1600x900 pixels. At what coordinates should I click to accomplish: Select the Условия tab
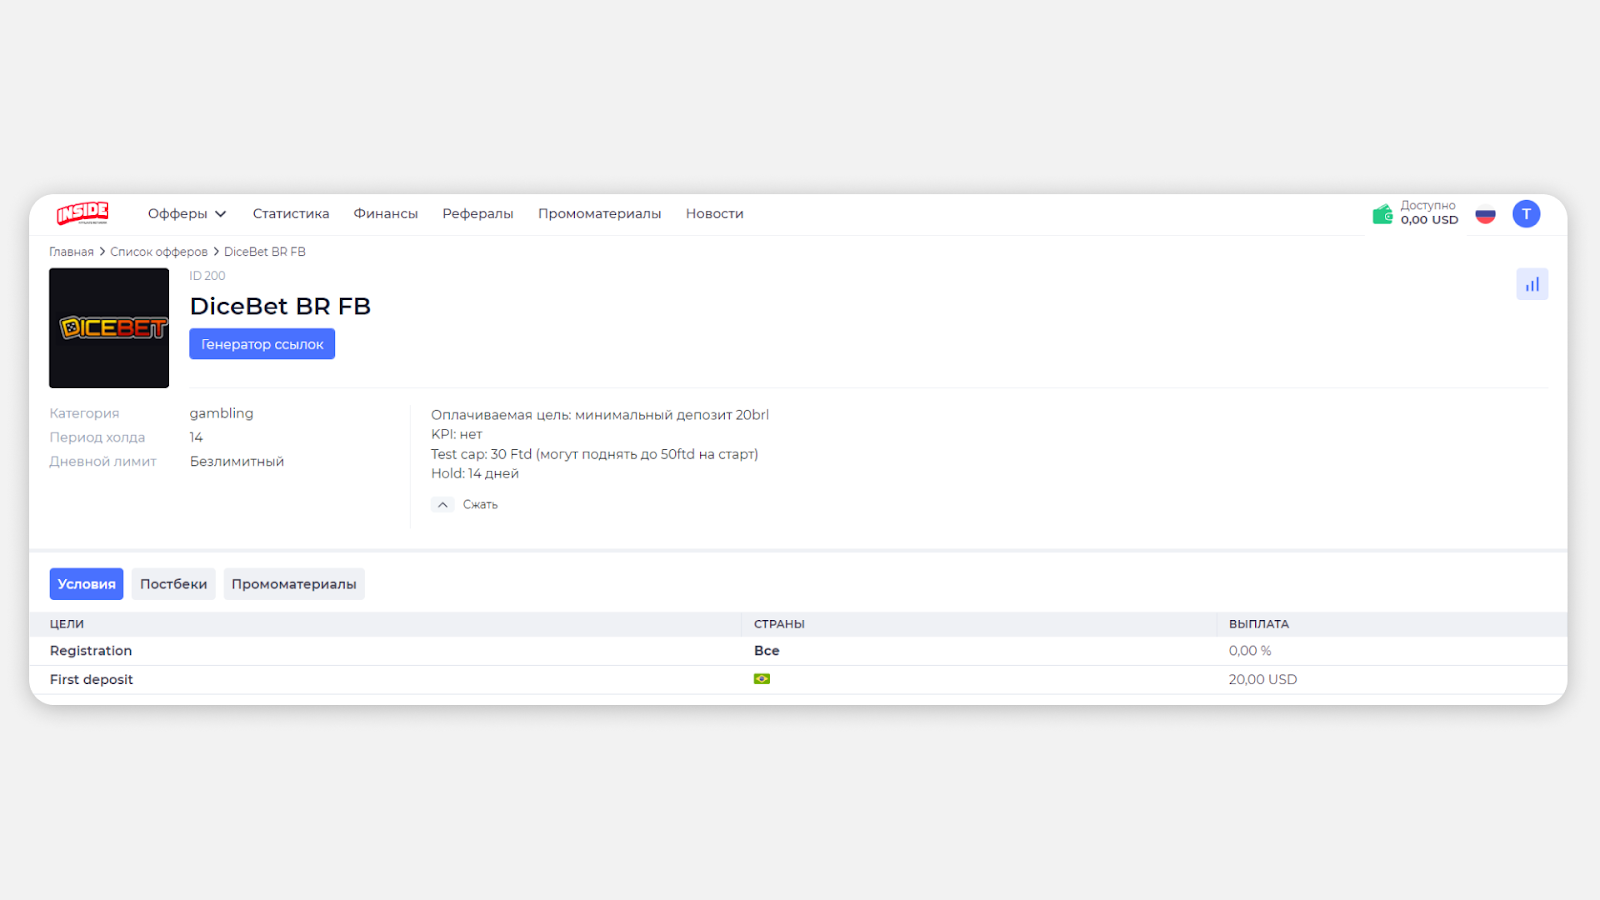click(x=86, y=584)
